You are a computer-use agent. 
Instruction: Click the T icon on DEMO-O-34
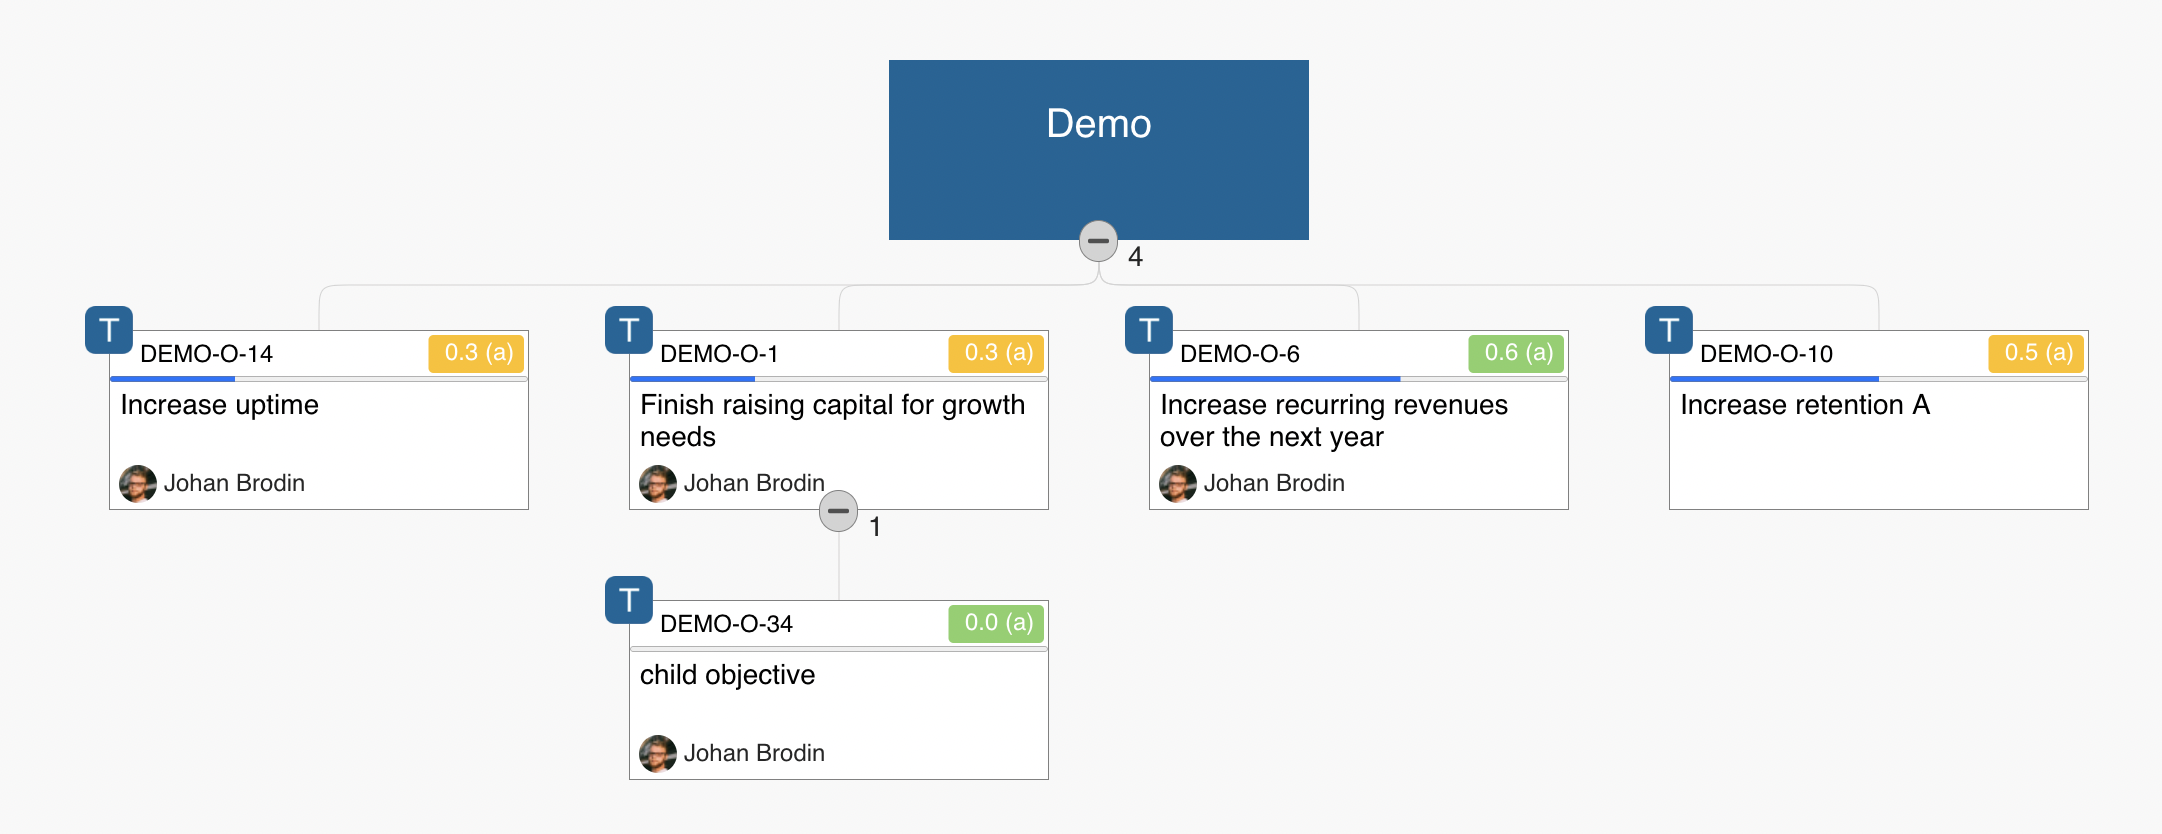click(x=629, y=600)
